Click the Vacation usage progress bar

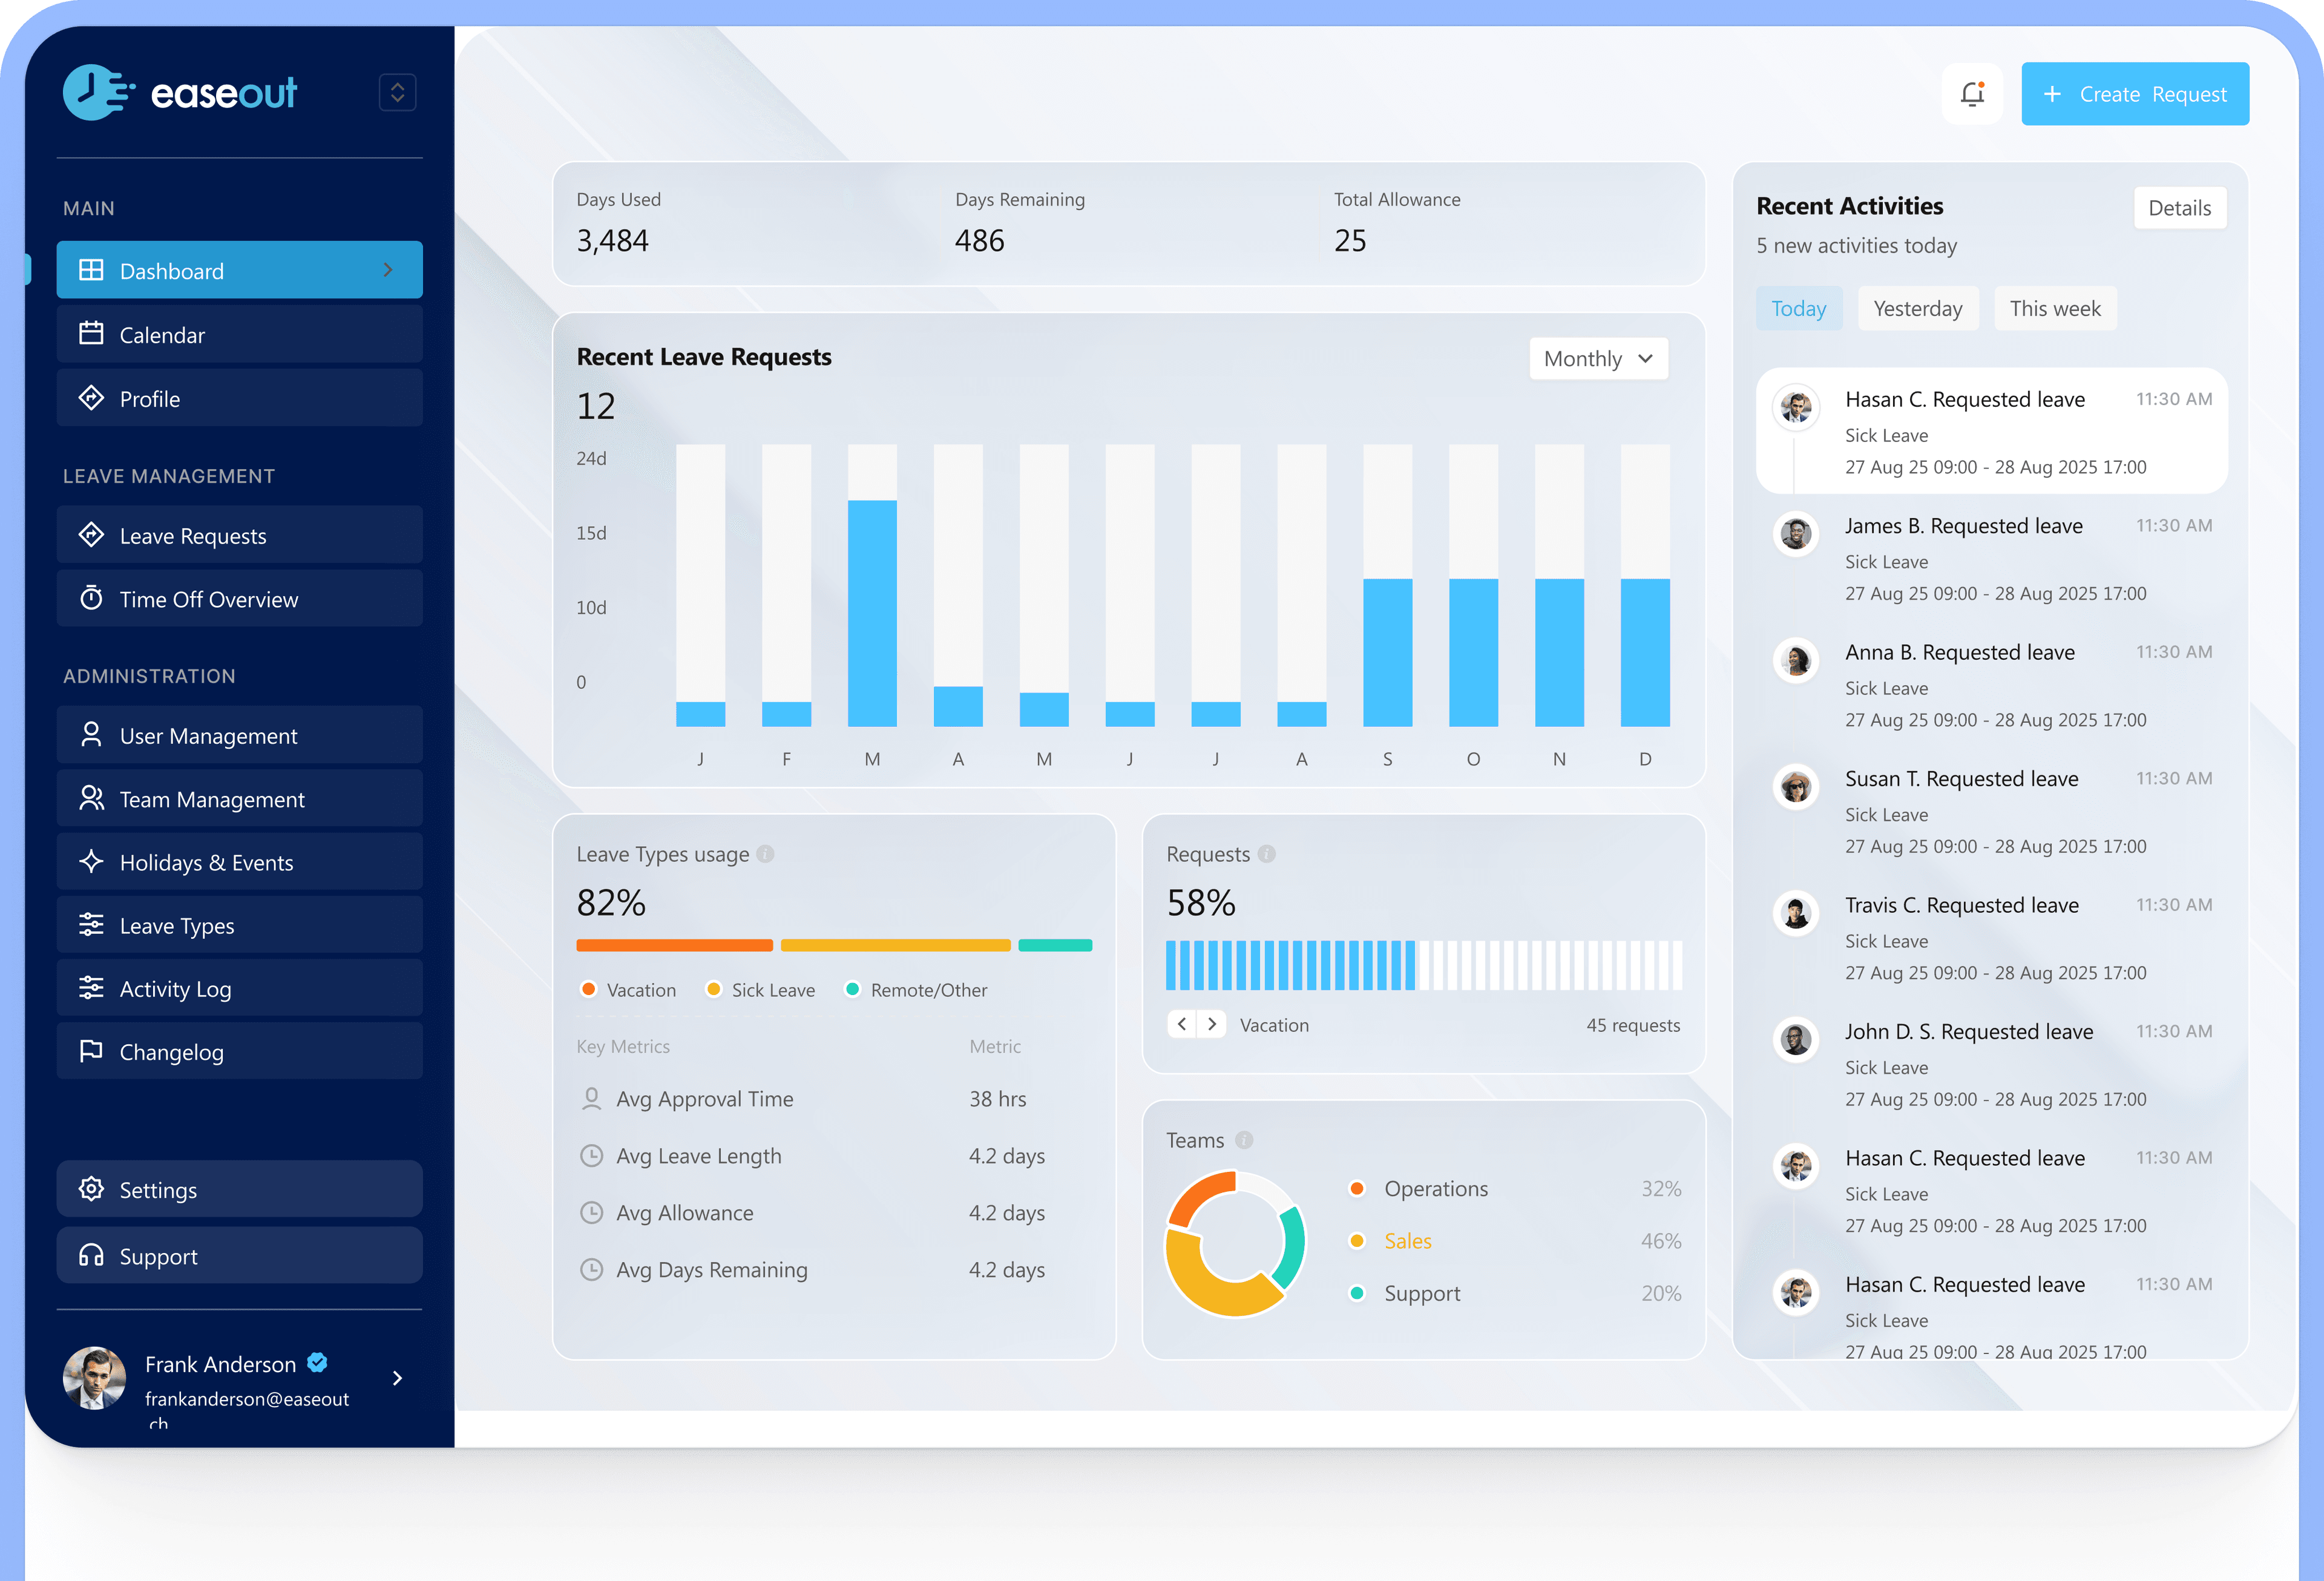(674, 944)
